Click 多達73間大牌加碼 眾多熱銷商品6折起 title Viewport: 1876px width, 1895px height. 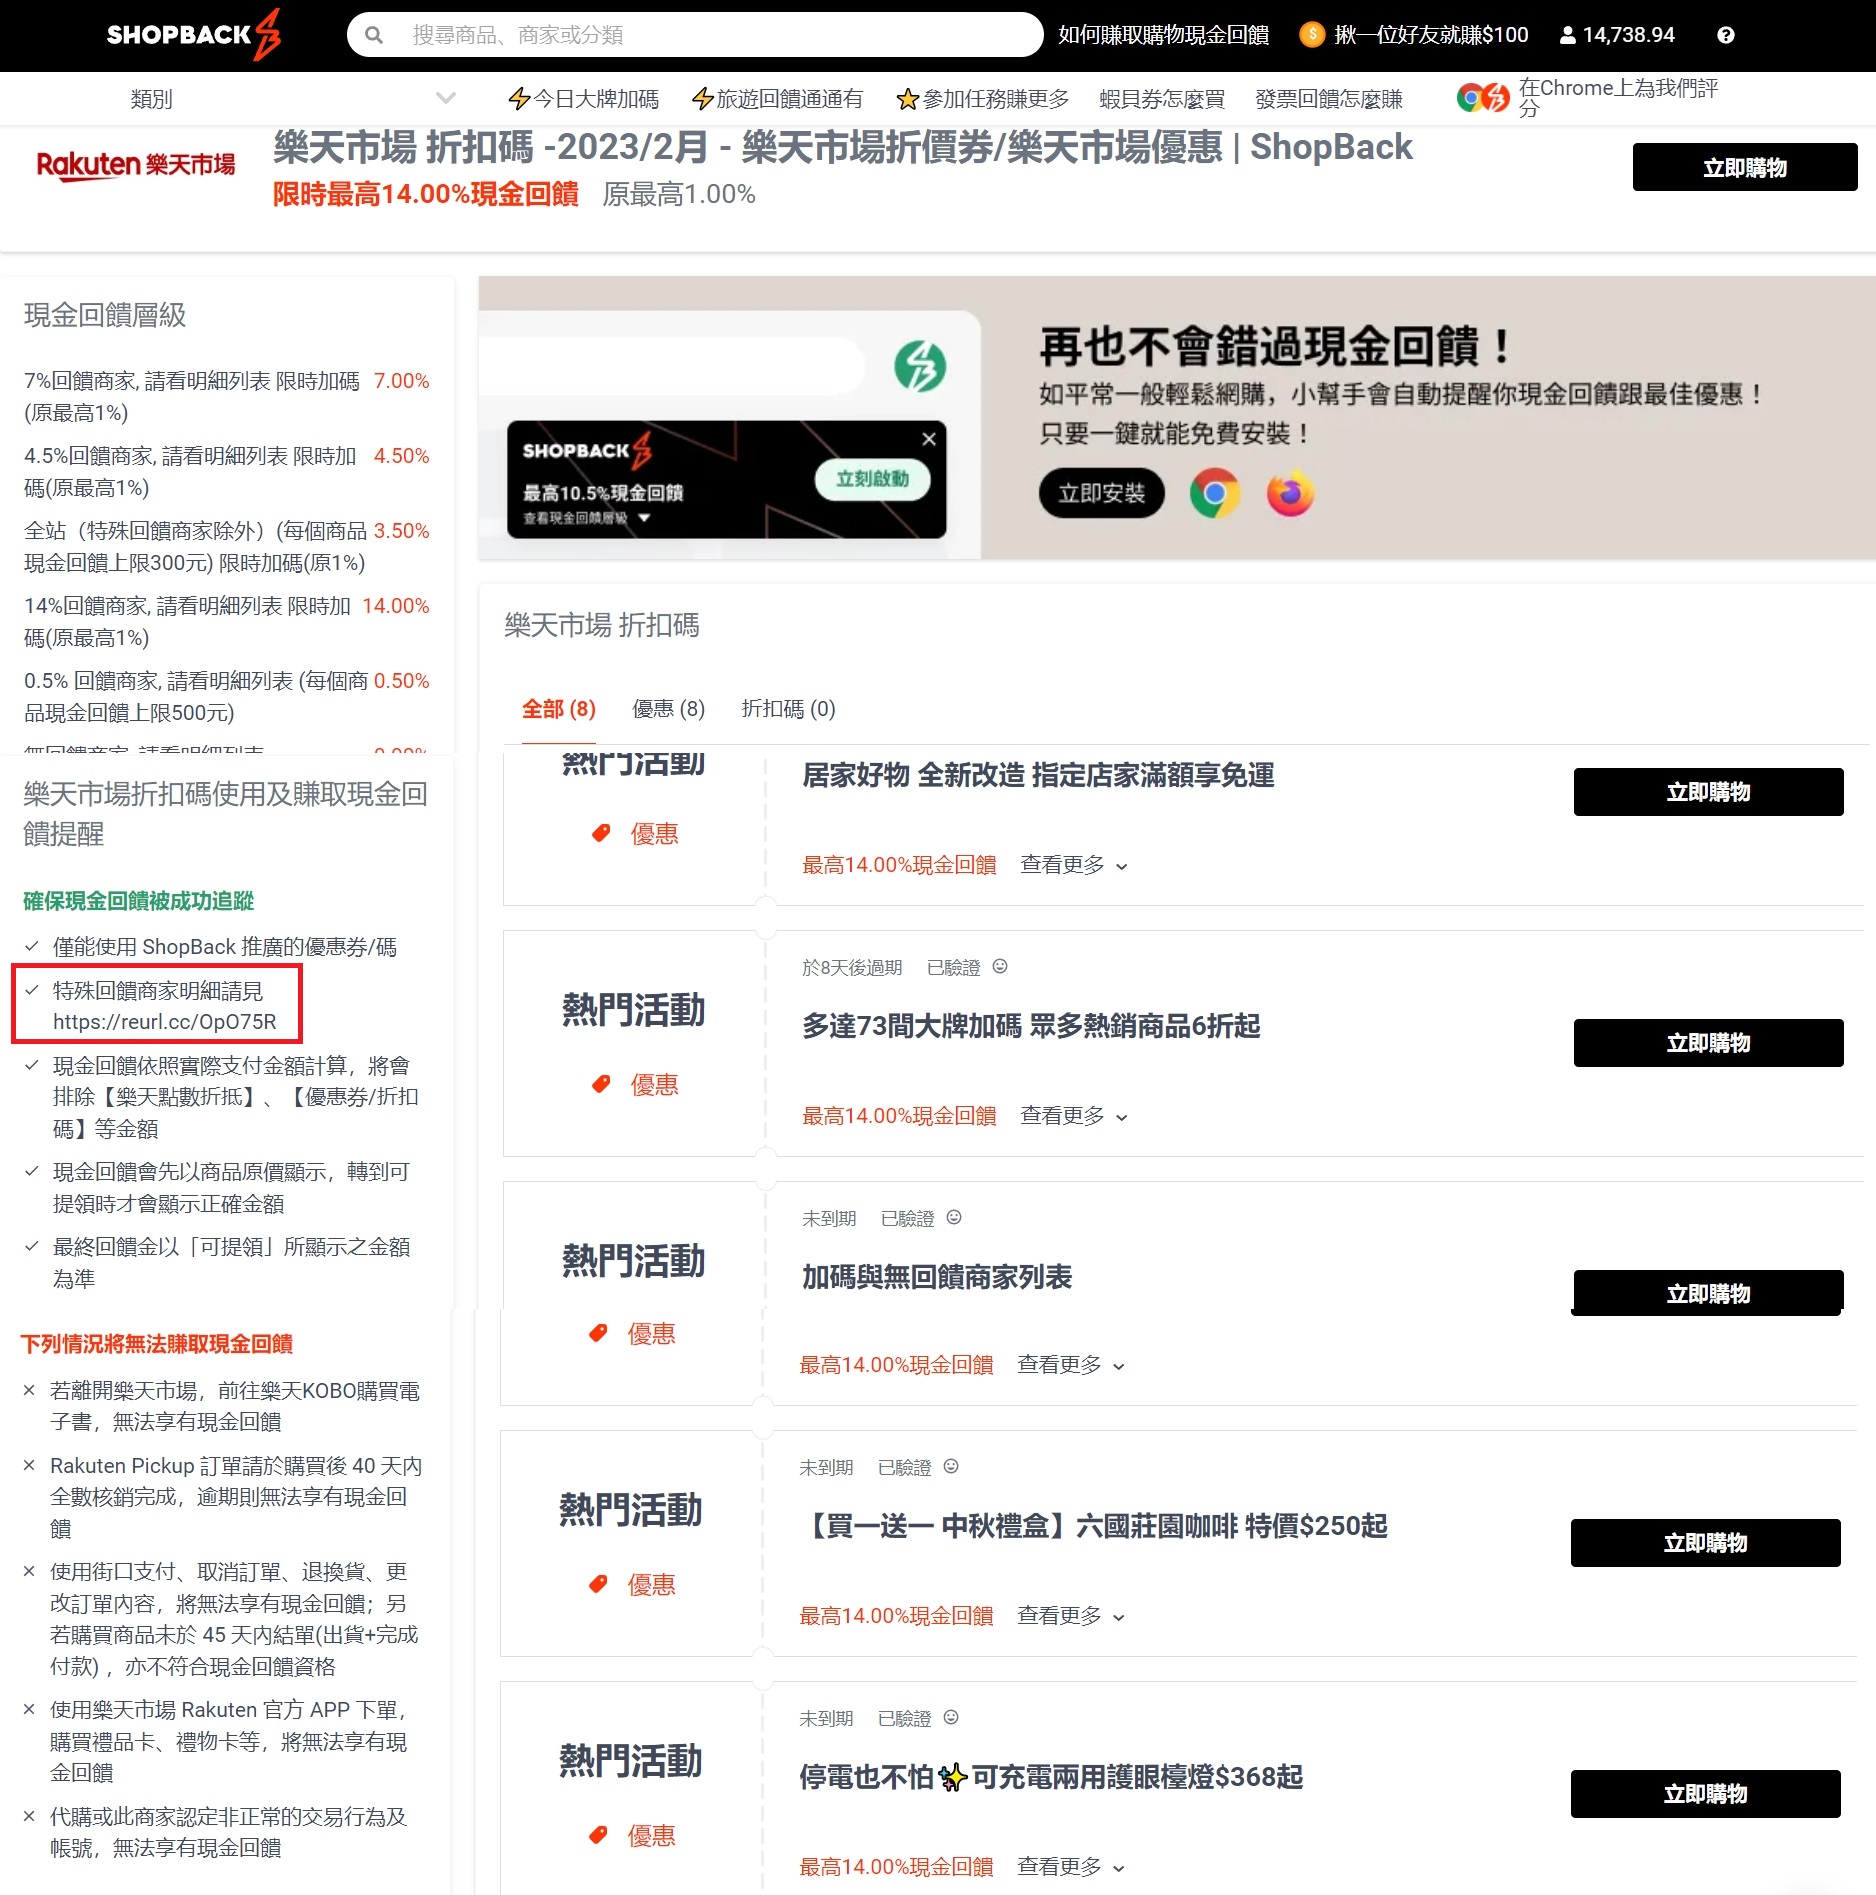point(1030,1027)
